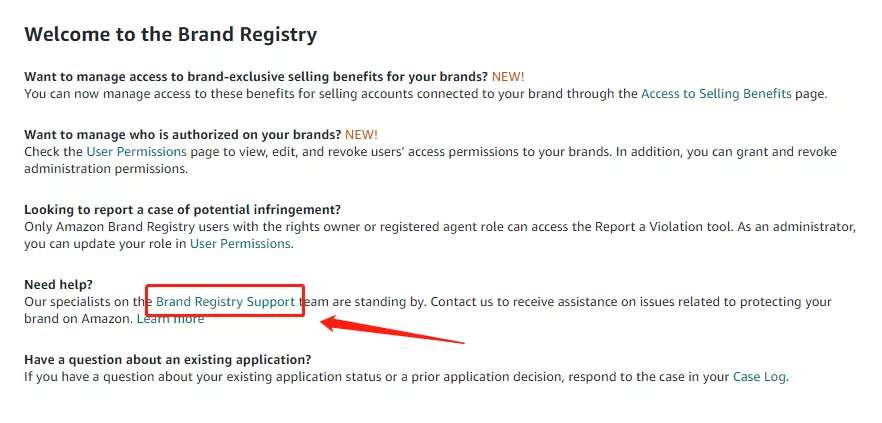Click 'respond to the case in your' text
The width and height of the screenshot is (882, 423).
646,377
